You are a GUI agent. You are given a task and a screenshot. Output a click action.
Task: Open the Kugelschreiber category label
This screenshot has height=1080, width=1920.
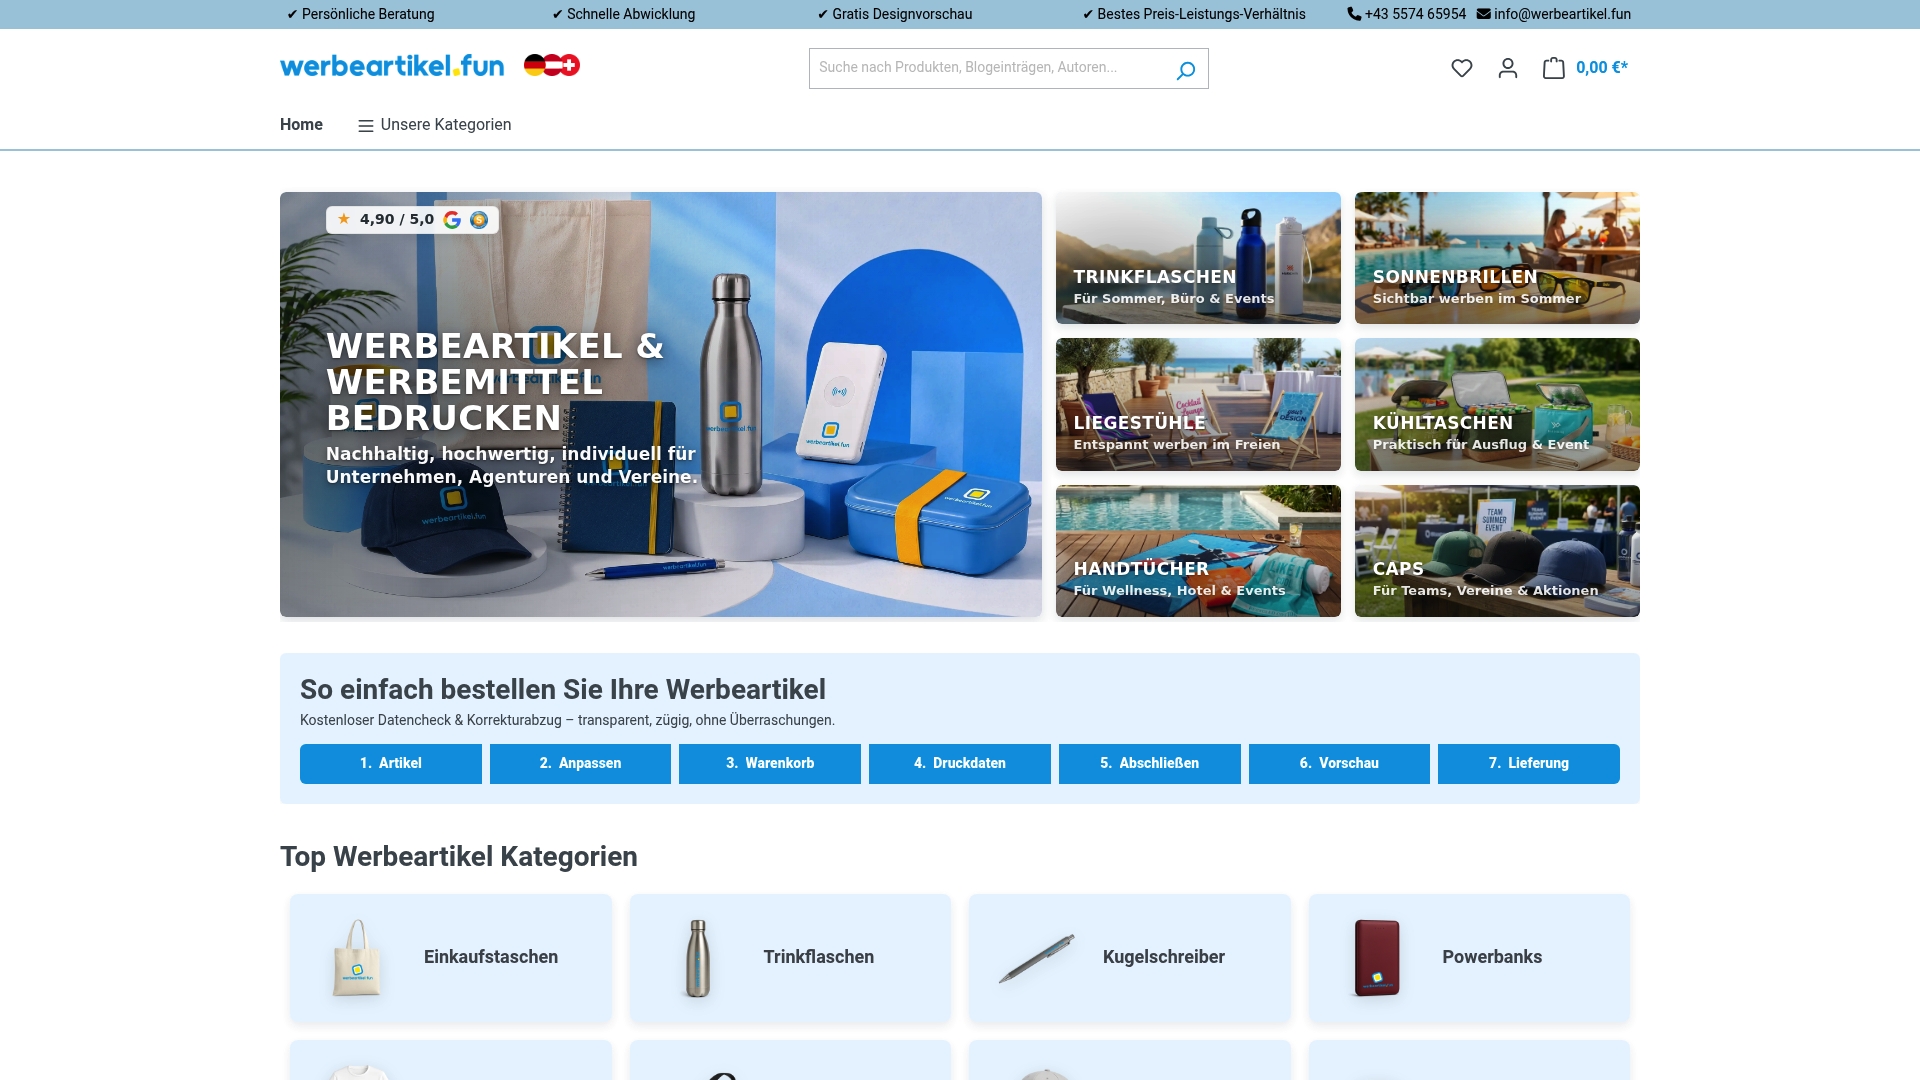click(x=1164, y=957)
